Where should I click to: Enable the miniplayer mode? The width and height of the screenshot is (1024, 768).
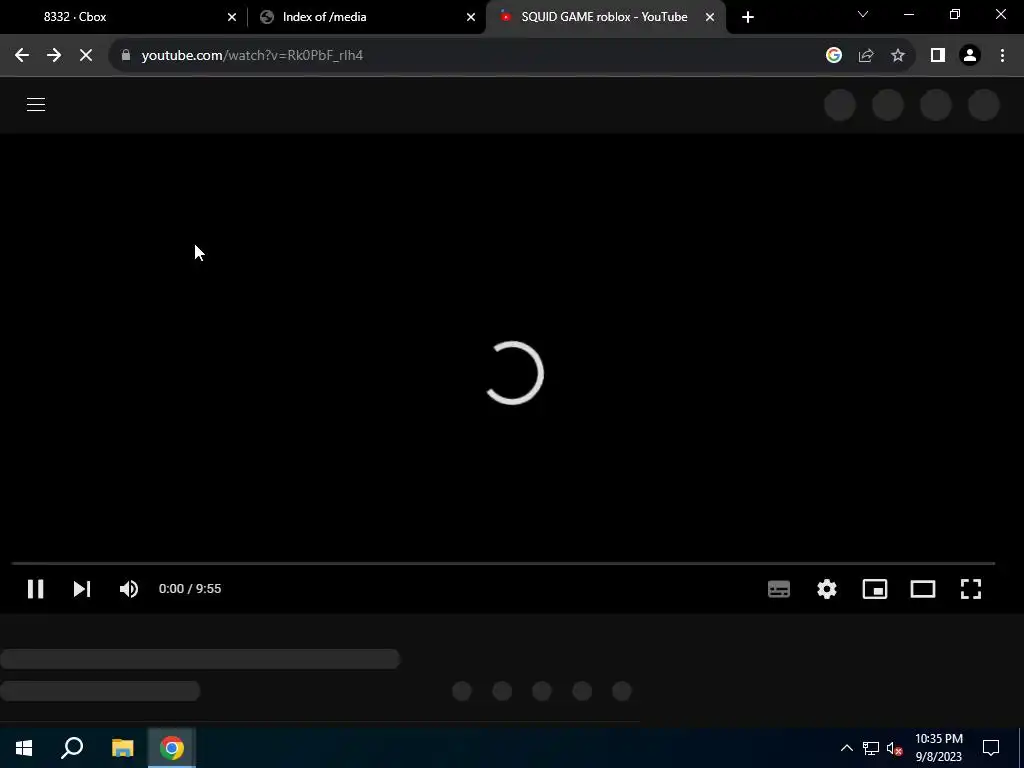(874, 589)
